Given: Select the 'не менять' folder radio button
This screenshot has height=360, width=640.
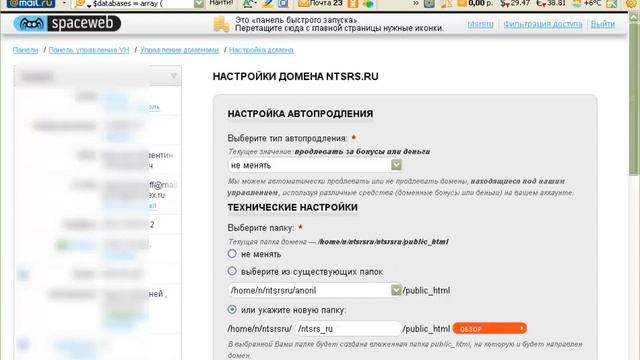Looking at the screenshot, I should (x=232, y=254).
